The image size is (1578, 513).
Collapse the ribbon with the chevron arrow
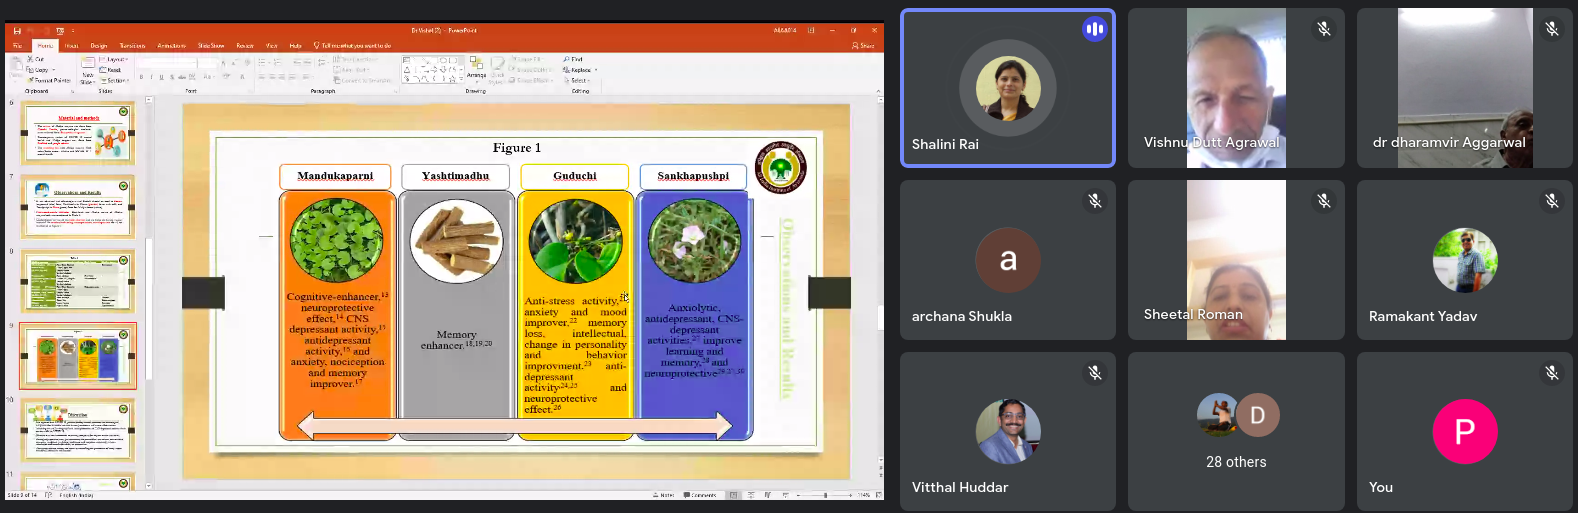pos(878,91)
